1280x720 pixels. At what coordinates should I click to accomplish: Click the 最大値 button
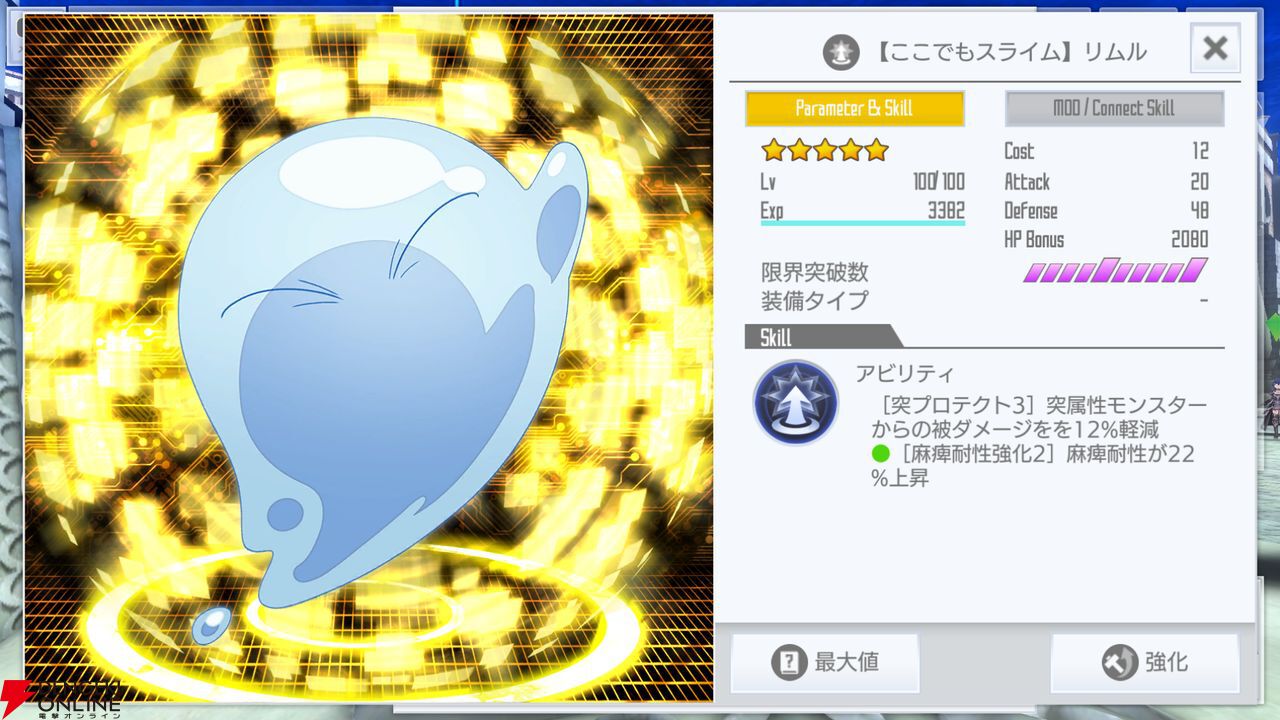point(825,662)
